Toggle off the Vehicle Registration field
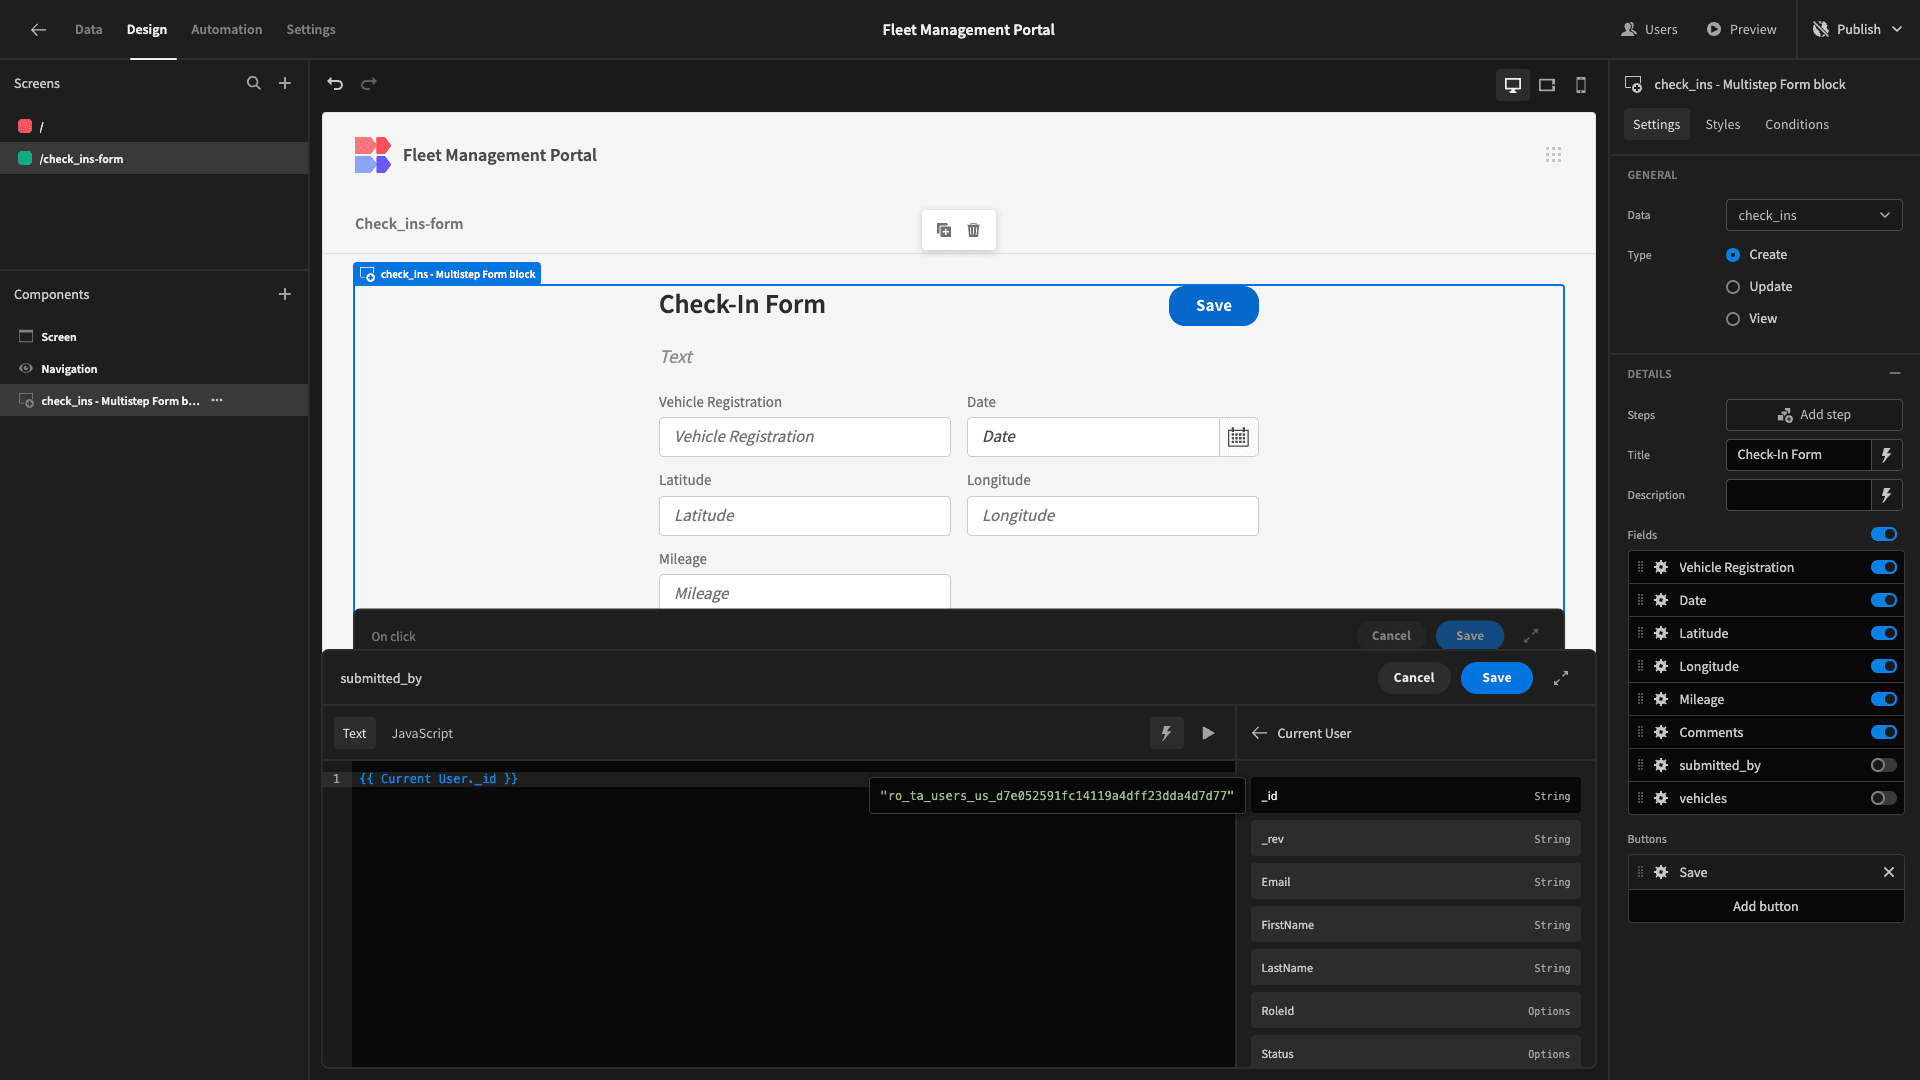This screenshot has width=1920, height=1080. coord(1884,567)
